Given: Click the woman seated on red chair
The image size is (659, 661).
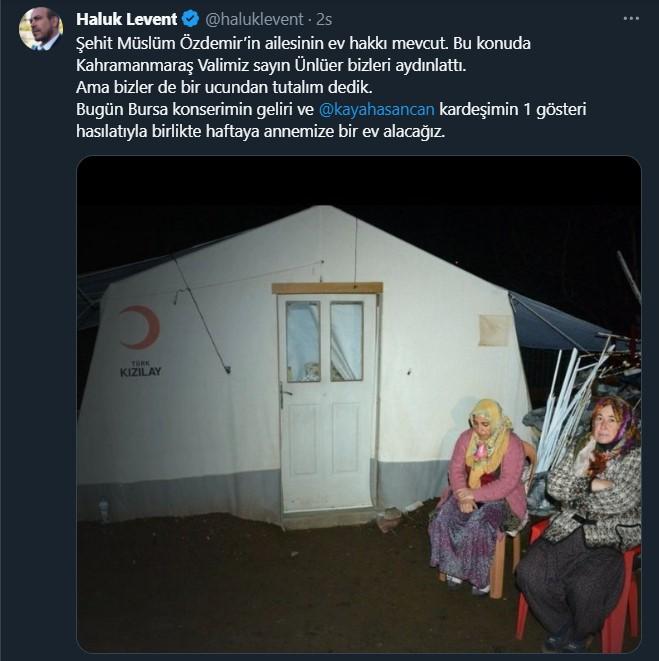Looking at the screenshot, I should [x=580, y=523].
